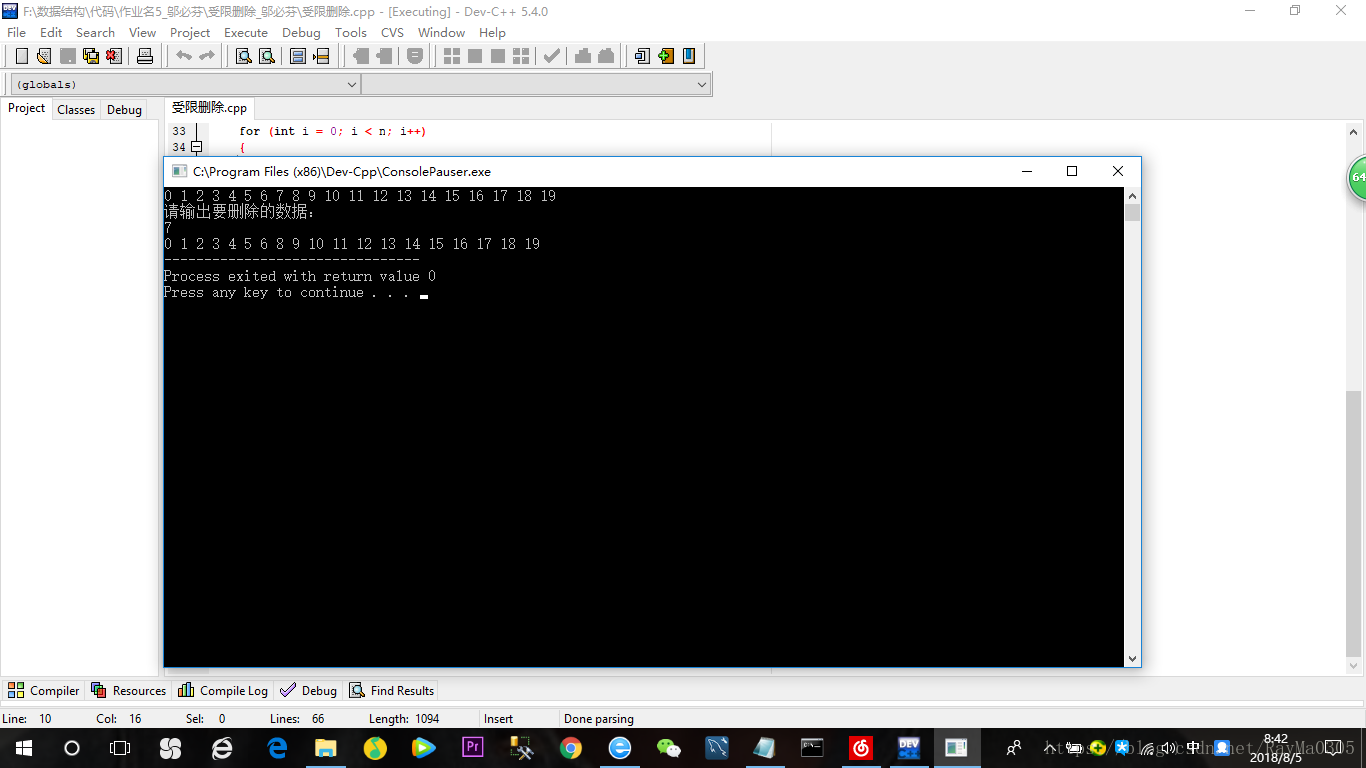Open Replace via second magnifier toolbar icon
1366x768 pixels.
pos(267,56)
